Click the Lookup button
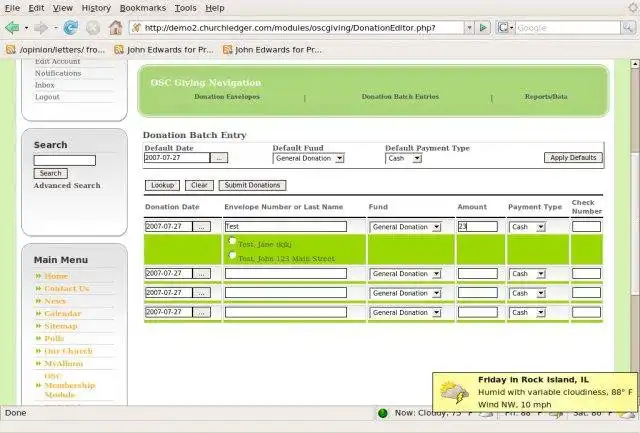Image resolution: width=640 pixels, height=433 pixels. (162, 185)
